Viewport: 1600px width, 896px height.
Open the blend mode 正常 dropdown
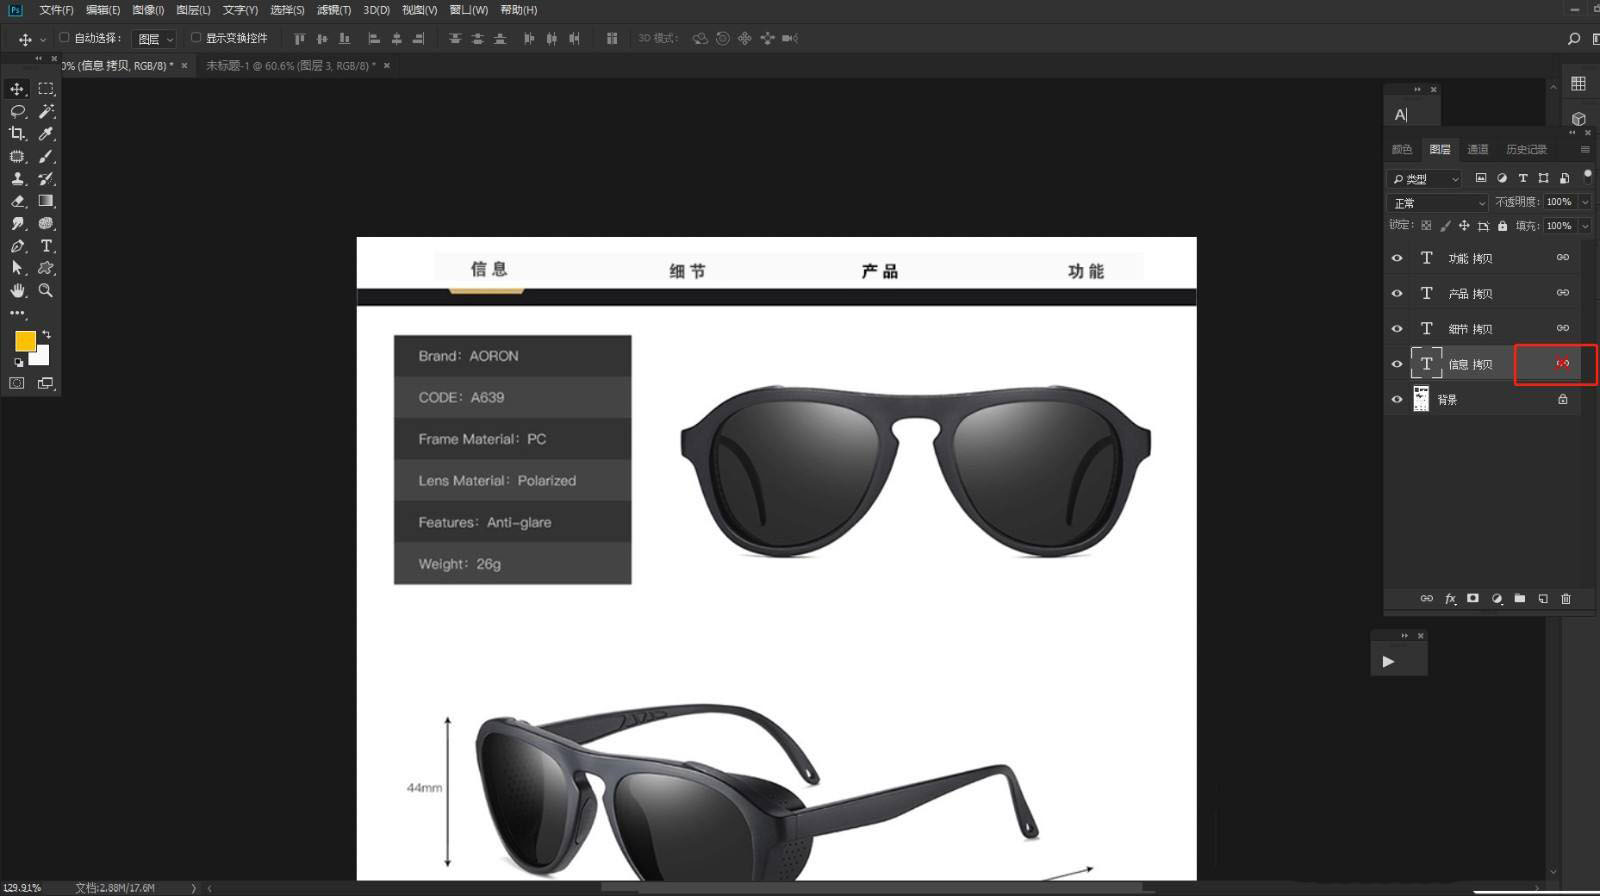pyautogui.click(x=1439, y=203)
